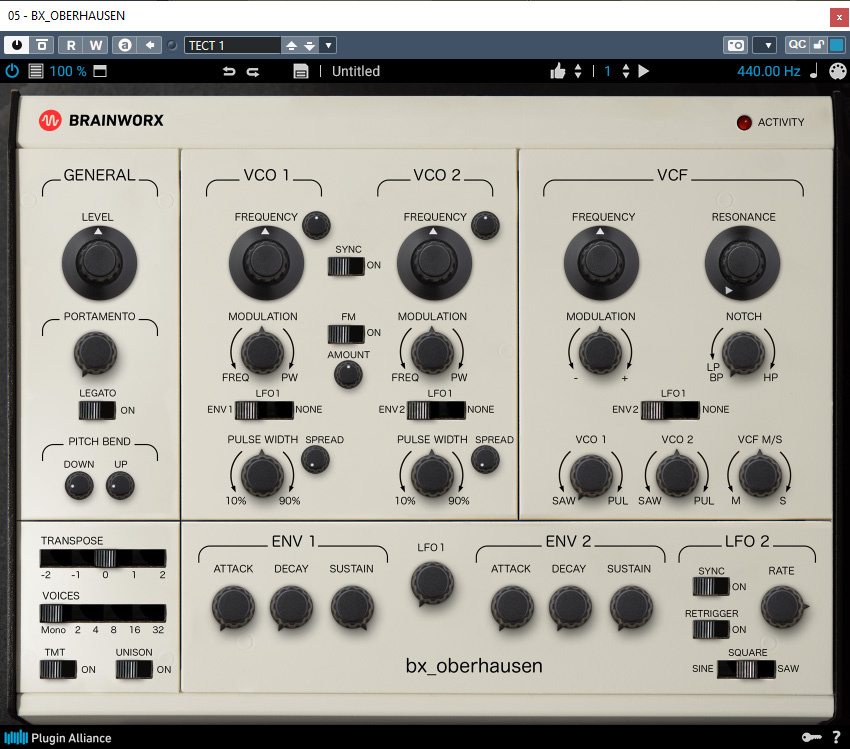Open the dropdown arrow next to camera icon
Viewport: 850px width, 749px height.
point(767,45)
